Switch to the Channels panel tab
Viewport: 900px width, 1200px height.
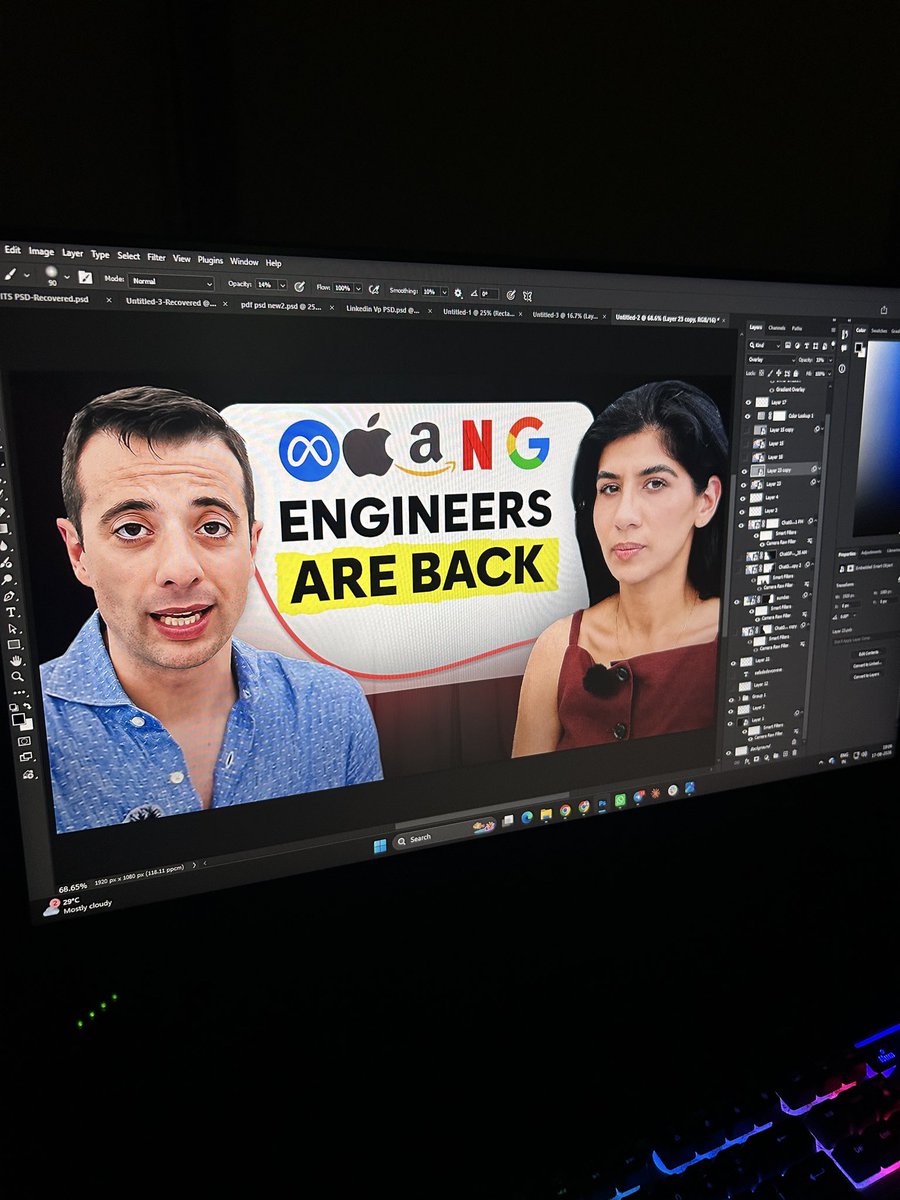(777, 328)
